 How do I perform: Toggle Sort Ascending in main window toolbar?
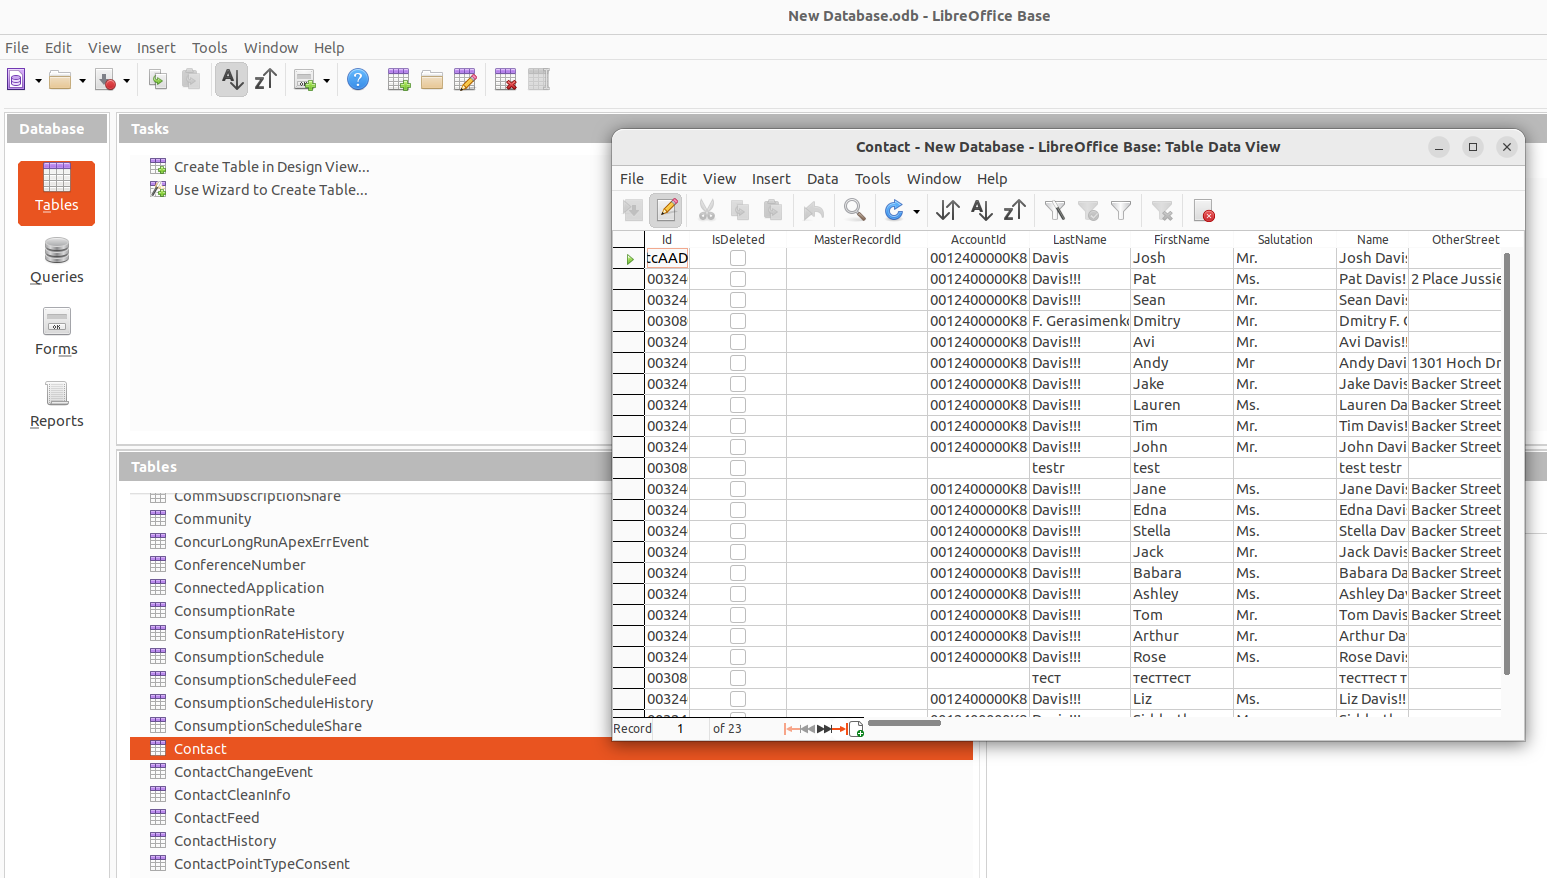pos(231,80)
